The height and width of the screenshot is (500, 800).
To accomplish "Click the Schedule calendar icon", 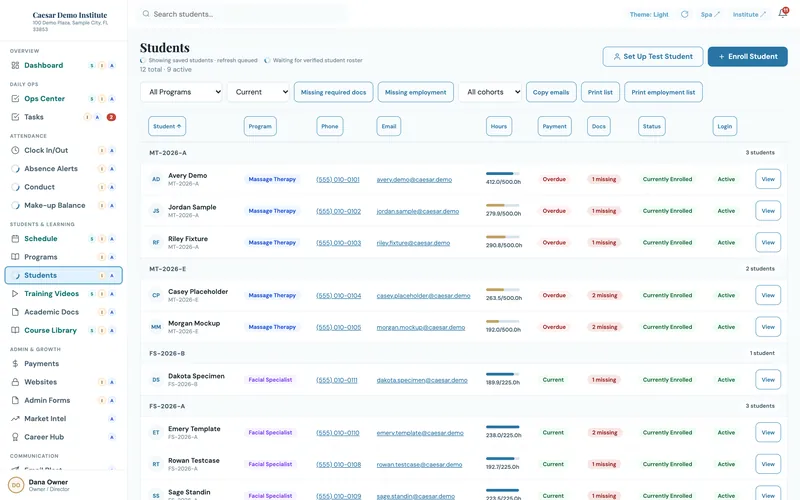I will point(15,238).
